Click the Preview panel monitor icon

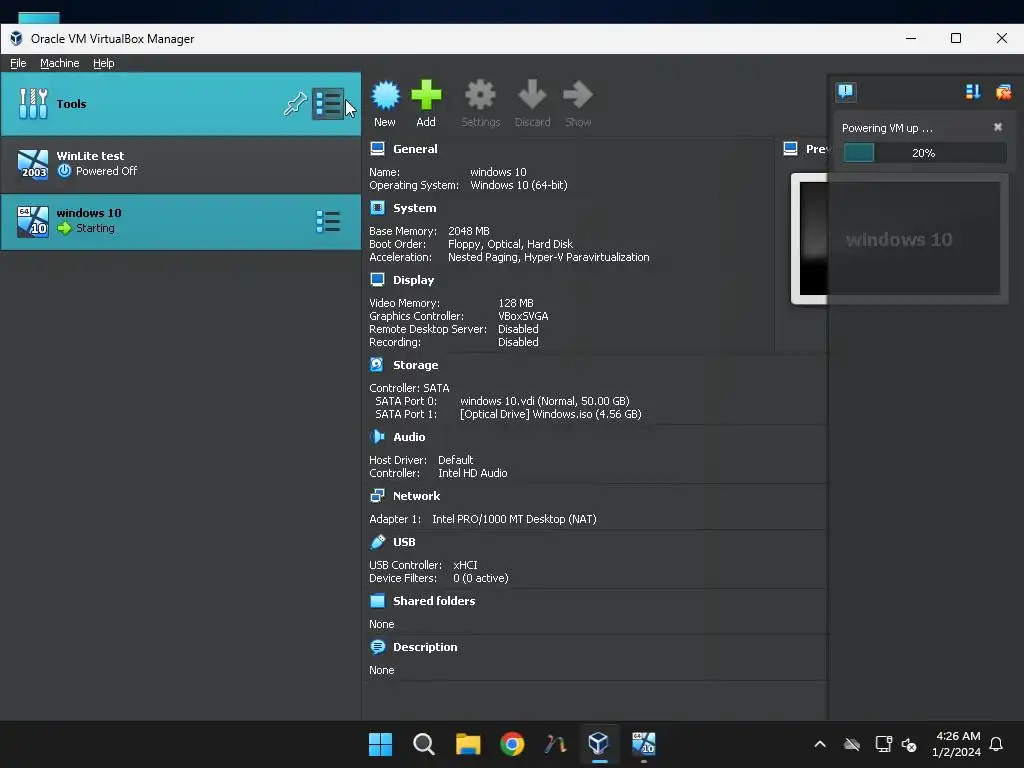pyautogui.click(x=790, y=149)
